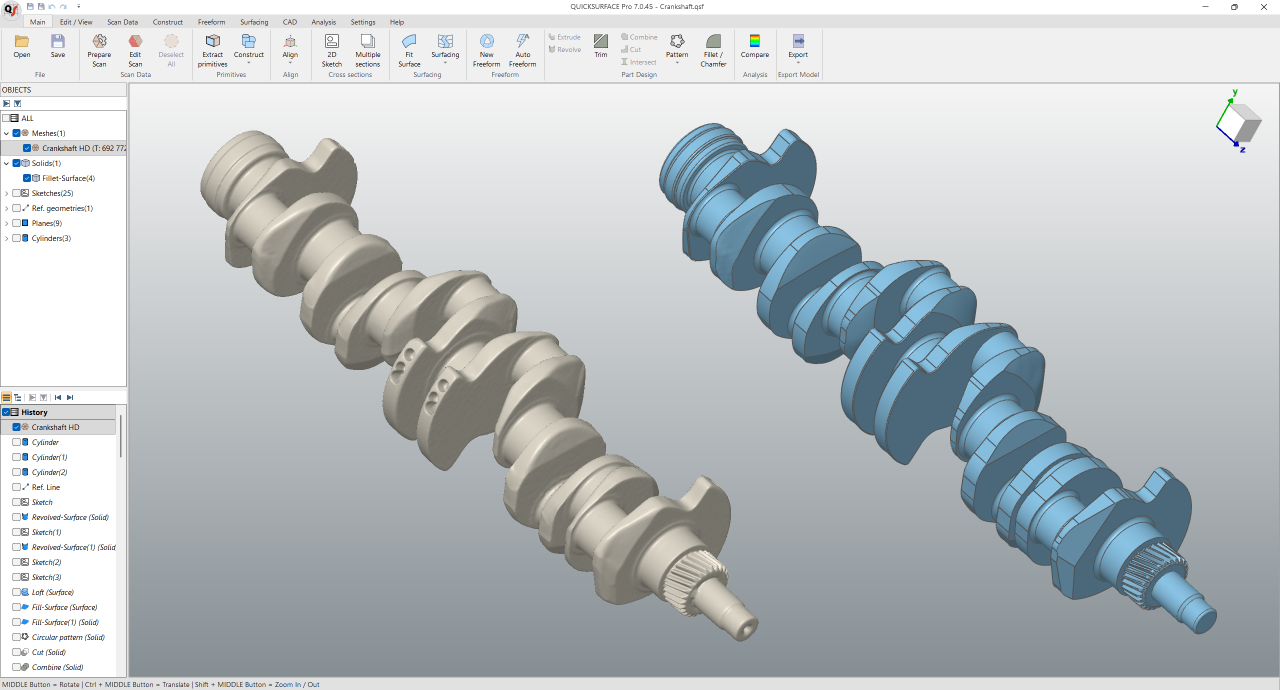
Task: Open the 2D Sketch tool
Action: click(x=331, y=48)
